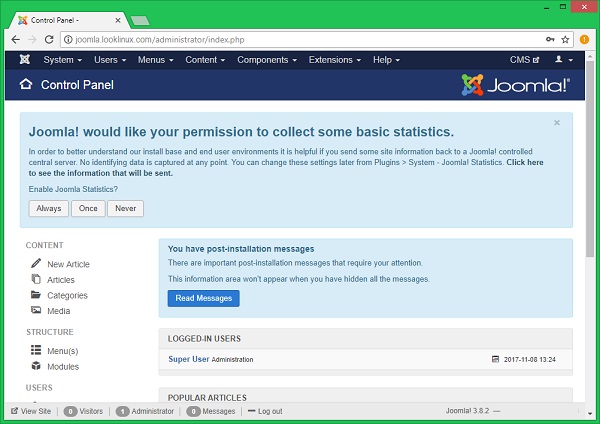Screen dimensions: 600x424
Task: Click the site information icon in the address bar
Action: click(x=68, y=39)
